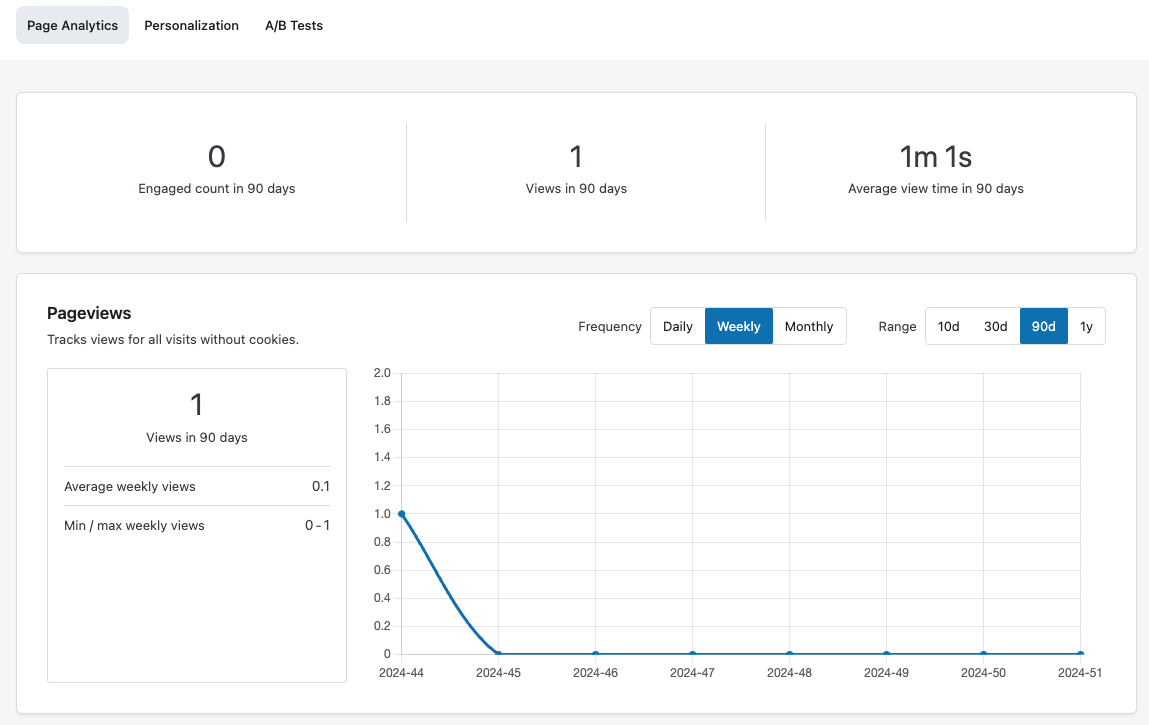Expand range to 1y
The width and height of the screenshot is (1149, 725).
(x=1086, y=326)
